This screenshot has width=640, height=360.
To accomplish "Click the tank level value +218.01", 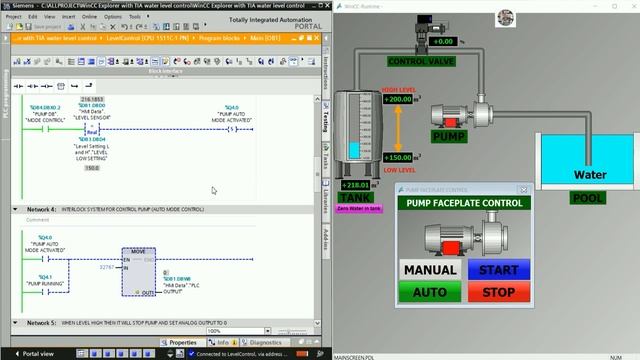I will click(x=355, y=185).
